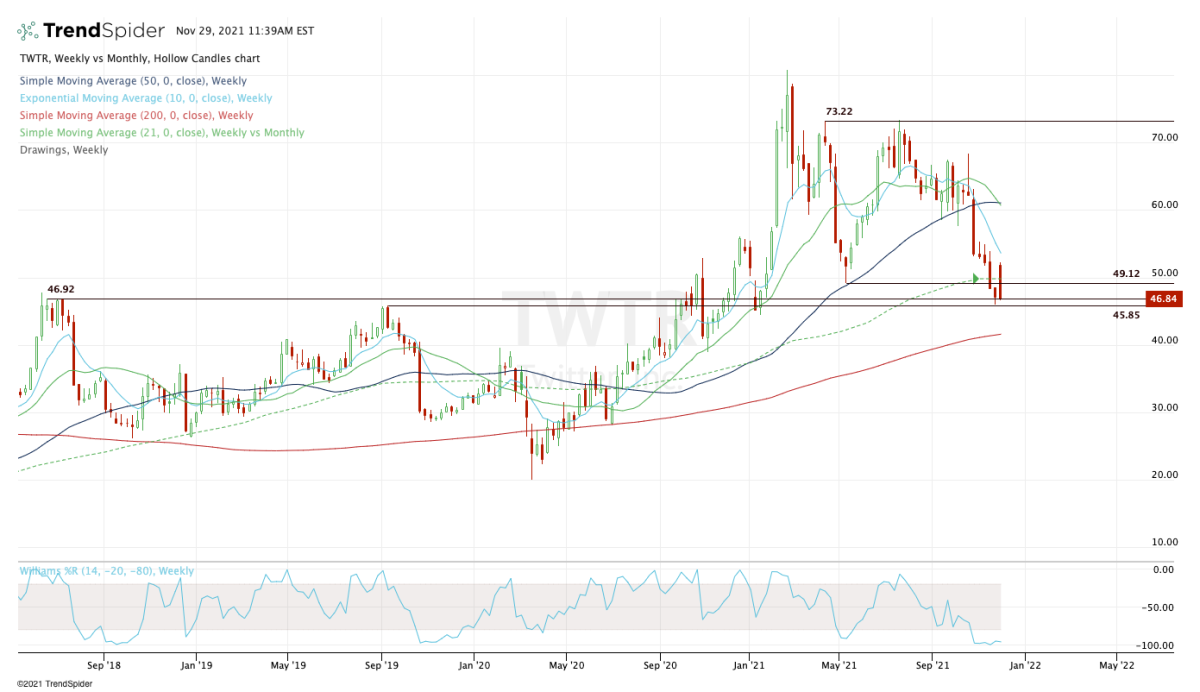Click the 'Jan '19' date axis label
1200x692 pixels.
coord(196,664)
